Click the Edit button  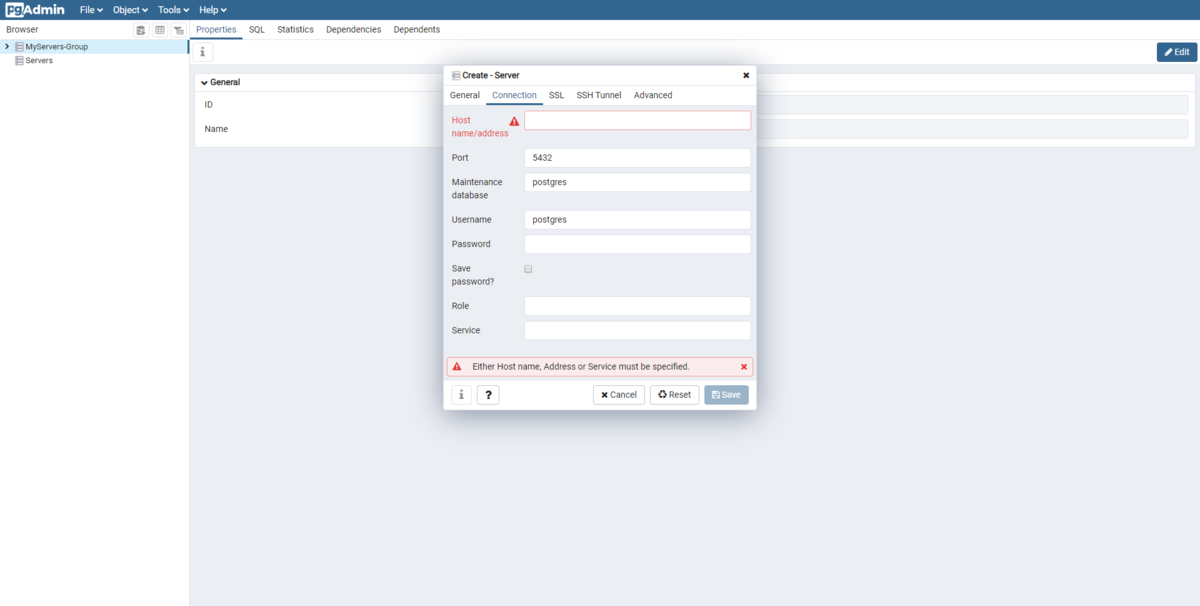coord(1177,52)
